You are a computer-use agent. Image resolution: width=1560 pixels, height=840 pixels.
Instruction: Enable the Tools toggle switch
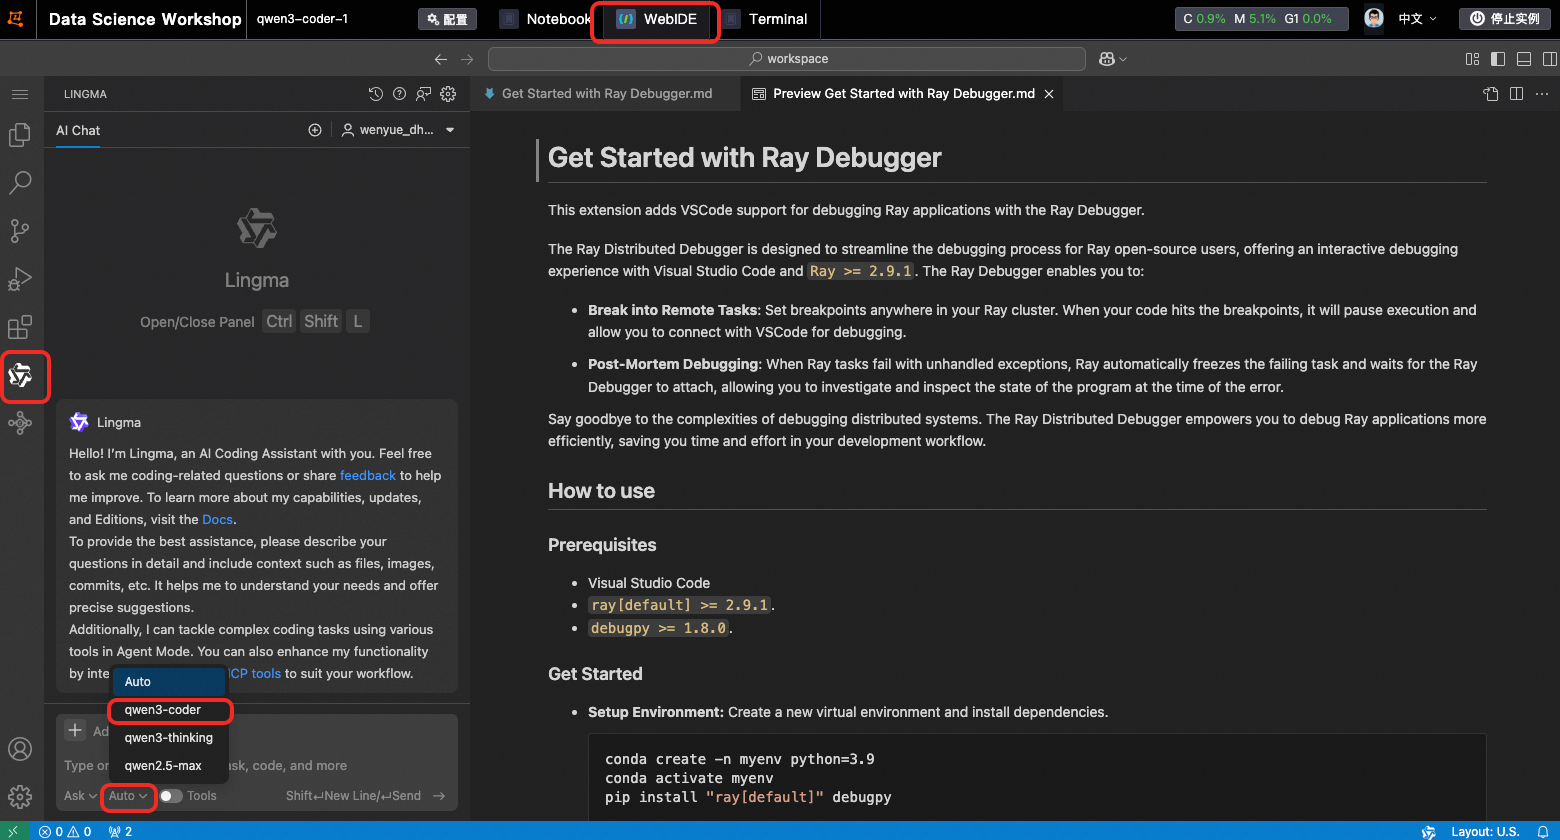tap(171, 796)
